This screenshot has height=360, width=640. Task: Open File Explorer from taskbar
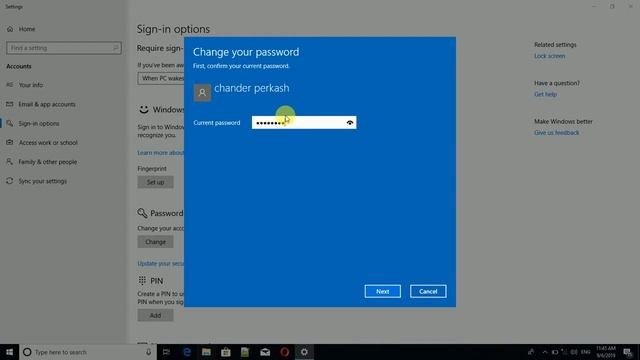click(x=206, y=352)
